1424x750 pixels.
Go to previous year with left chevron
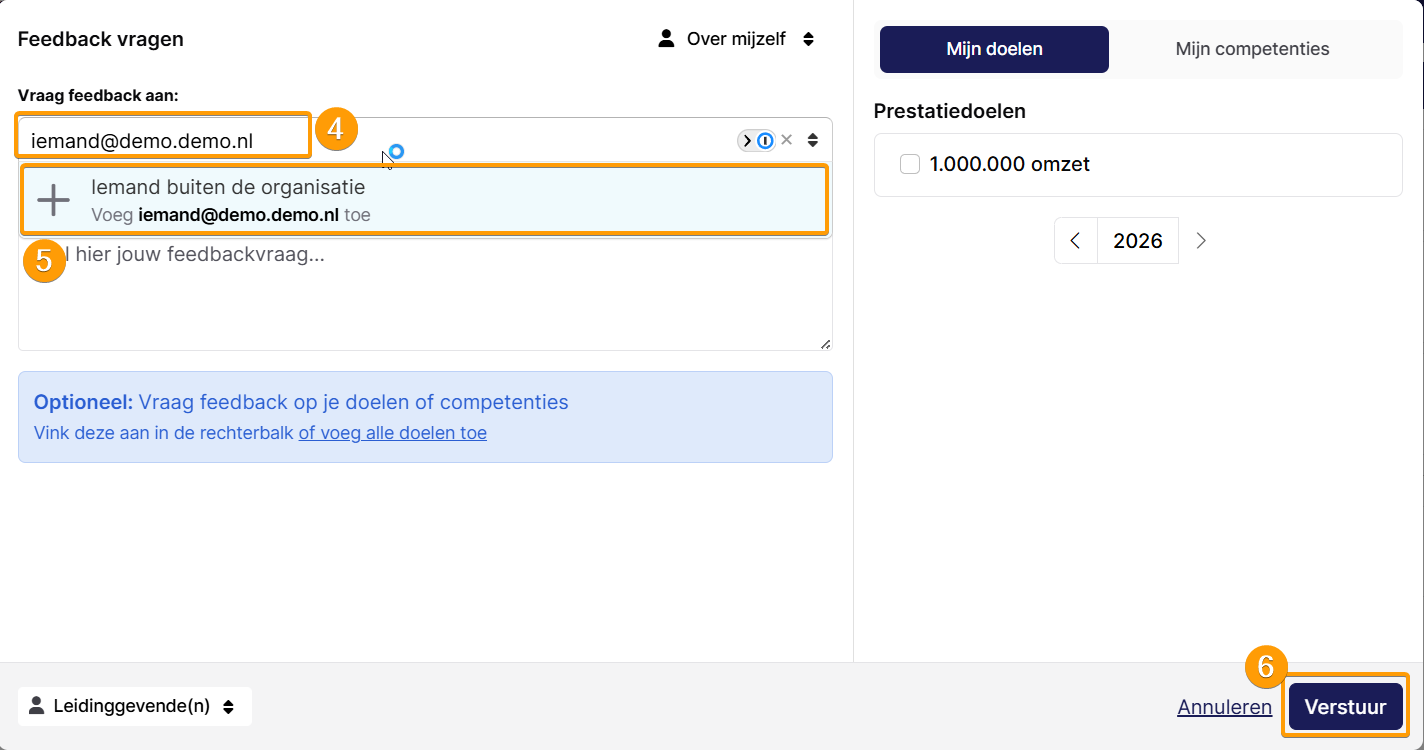[1076, 241]
